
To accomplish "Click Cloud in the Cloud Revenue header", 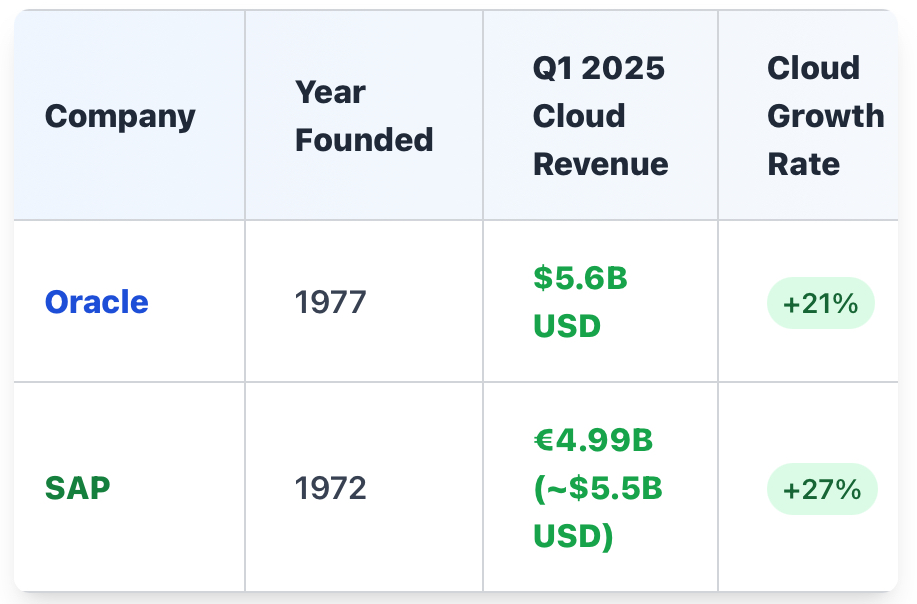I will pos(579,116).
